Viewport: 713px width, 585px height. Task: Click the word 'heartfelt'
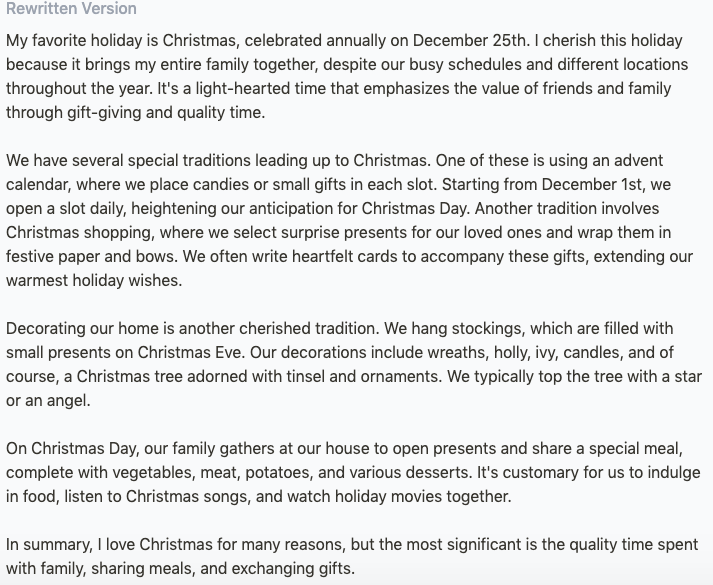[x=322, y=256]
